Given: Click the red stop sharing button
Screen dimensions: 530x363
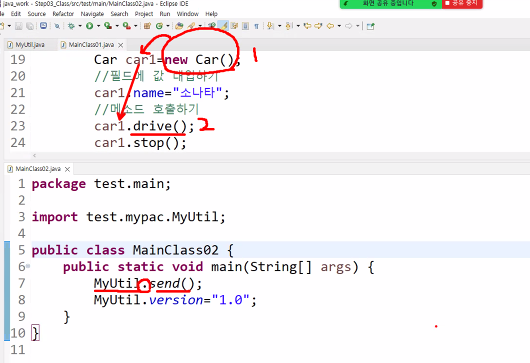Looking at the screenshot, I should [462, 3].
